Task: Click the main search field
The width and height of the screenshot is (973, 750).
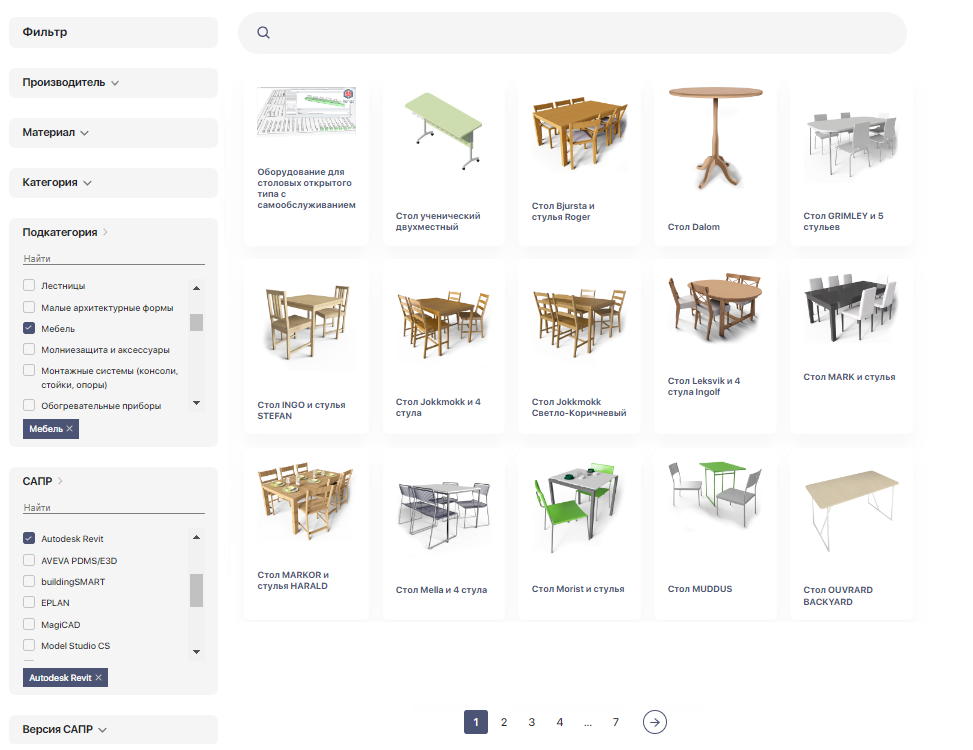Action: [572, 33]
